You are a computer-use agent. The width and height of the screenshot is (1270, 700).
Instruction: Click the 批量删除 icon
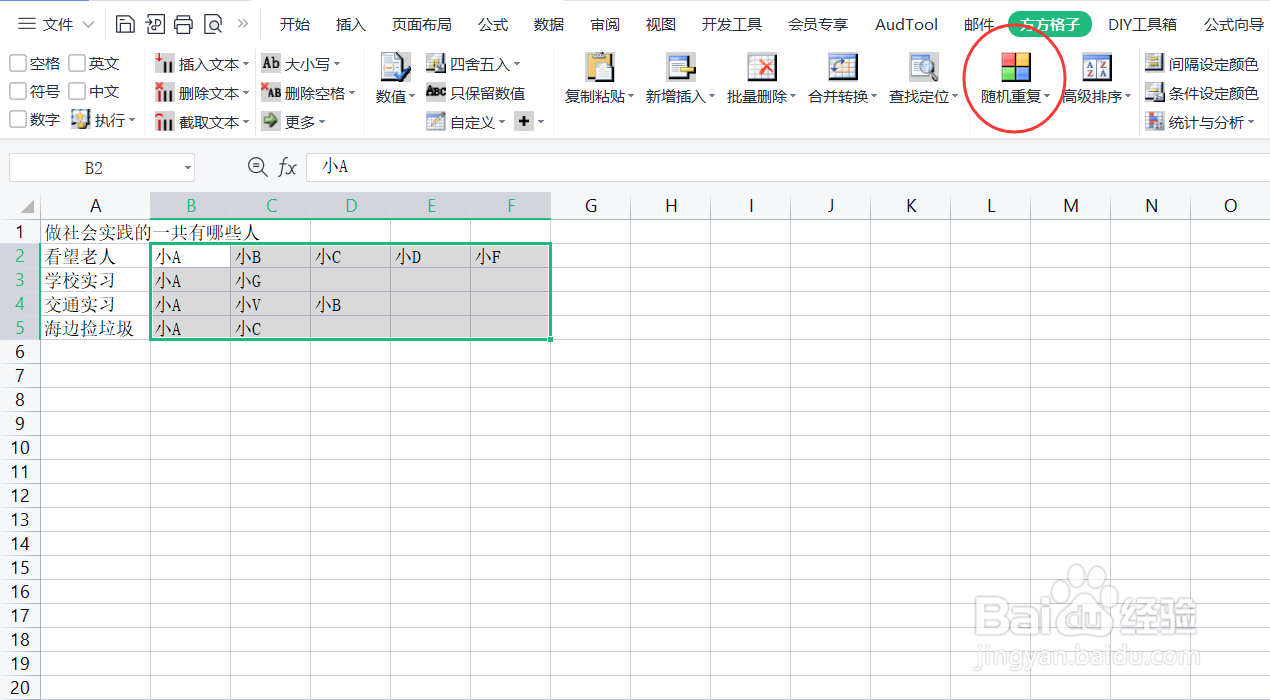point(762,67)
